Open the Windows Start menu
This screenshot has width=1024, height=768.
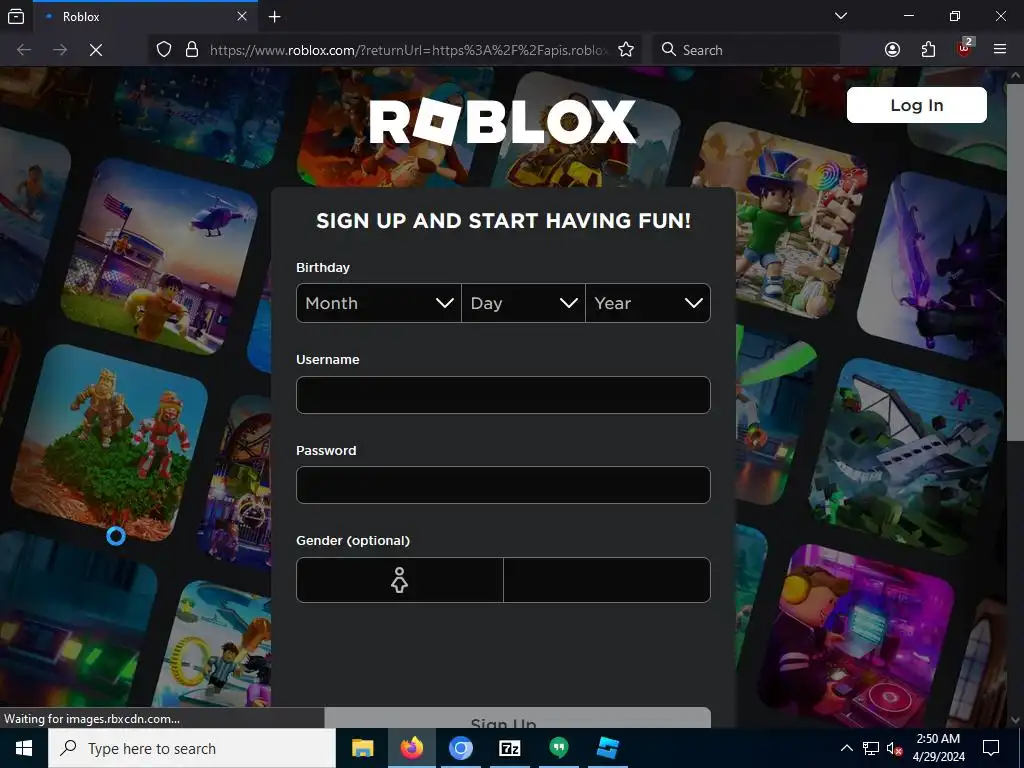[x=24, y=748]
